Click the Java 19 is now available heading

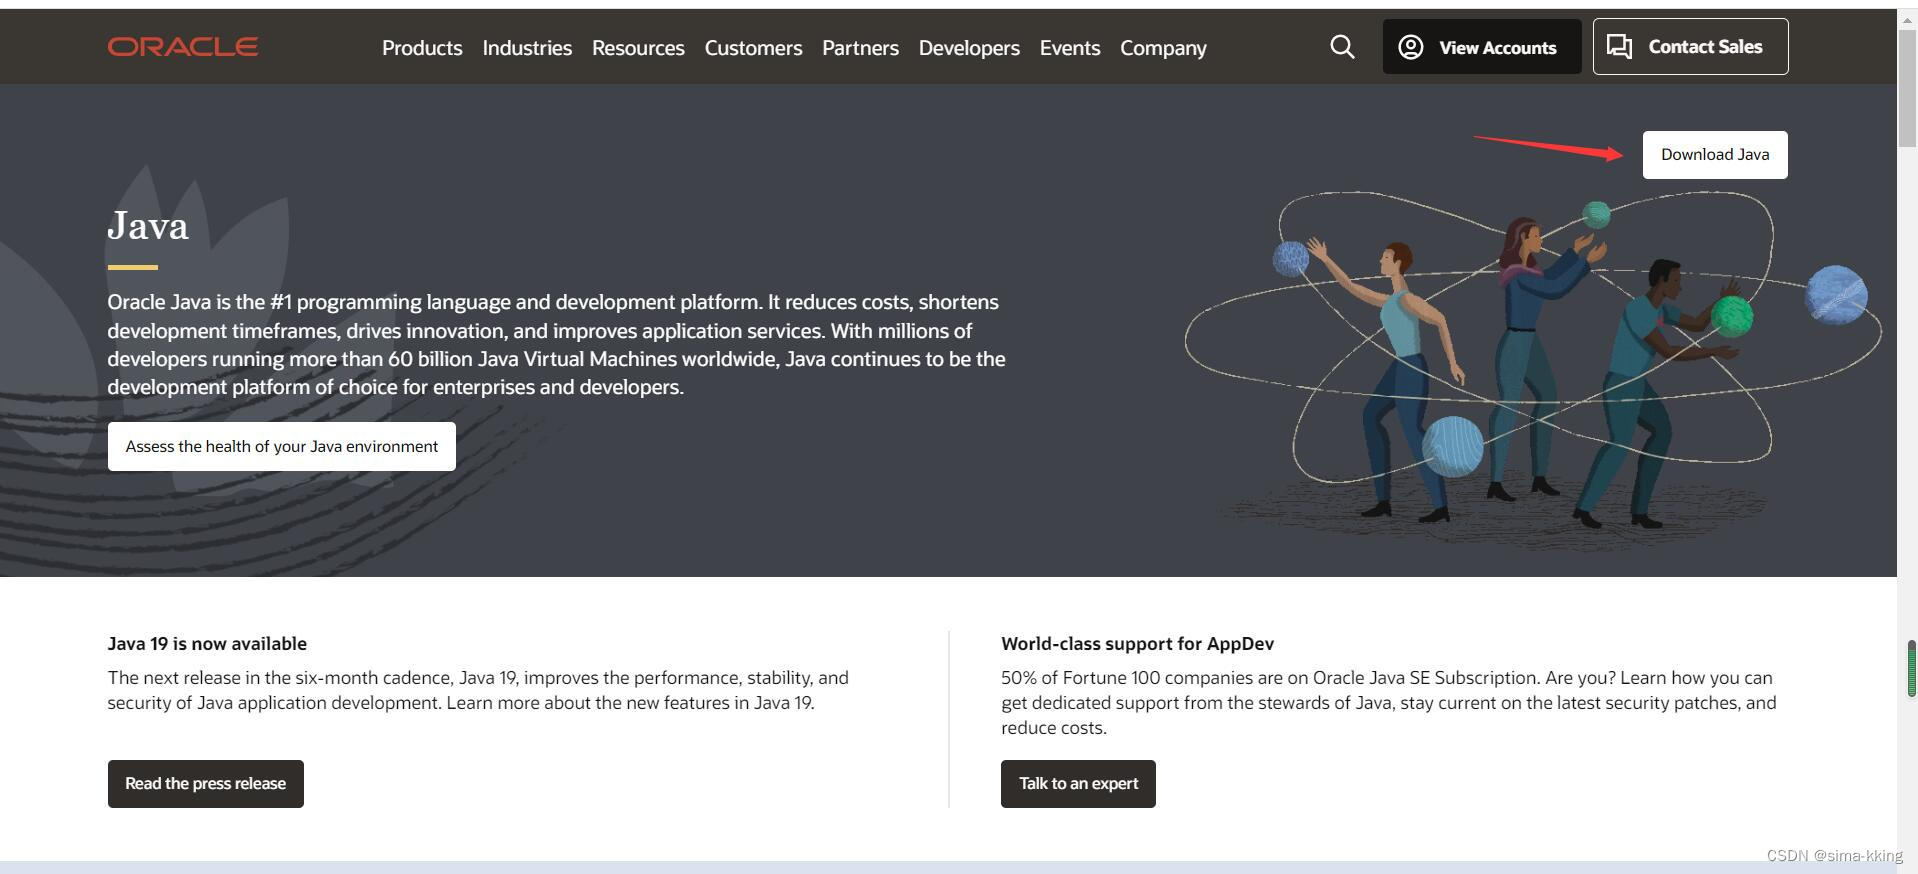point(207,644)
